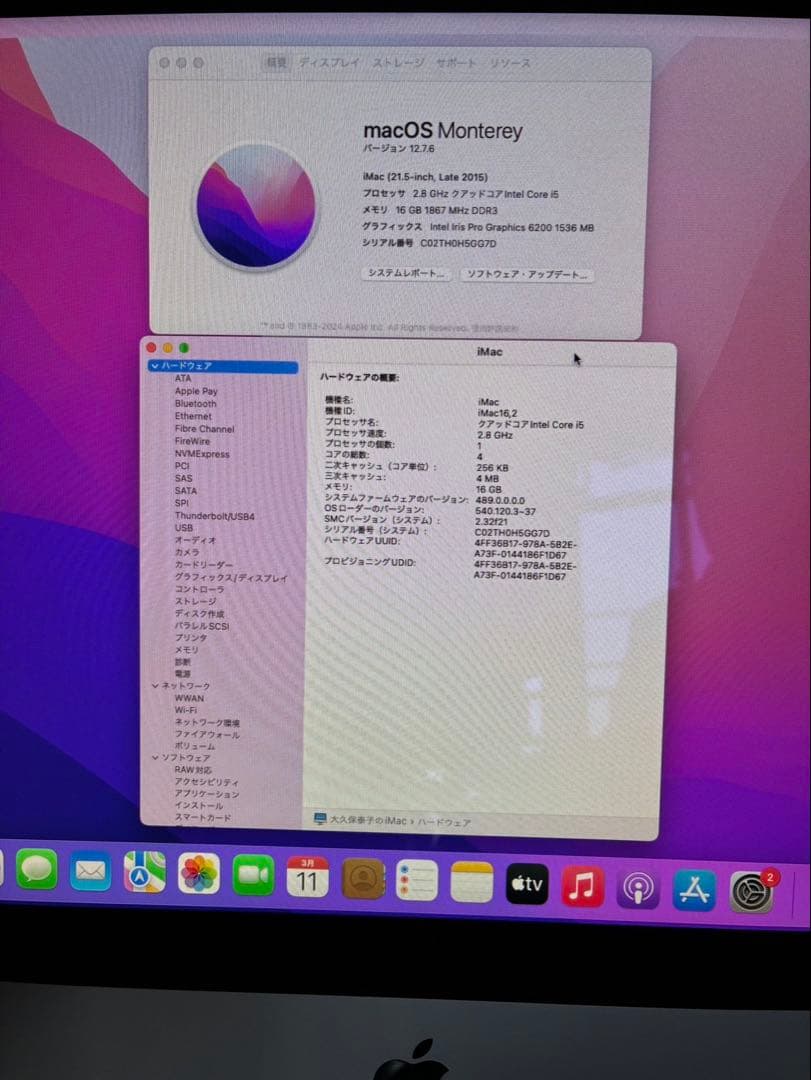Select Ethernet in the sidebar
The height and width of the screenshot is (1080, 811).
[x=193, y=416]
